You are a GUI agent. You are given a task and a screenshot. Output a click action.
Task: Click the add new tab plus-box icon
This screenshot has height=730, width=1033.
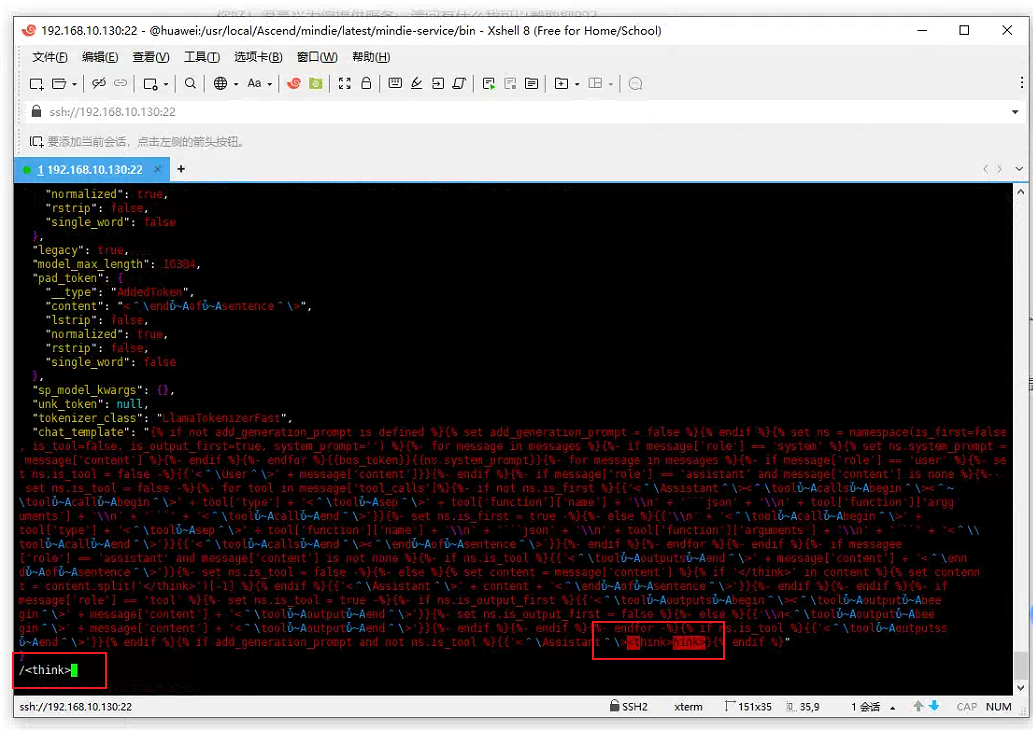point(561,83)
